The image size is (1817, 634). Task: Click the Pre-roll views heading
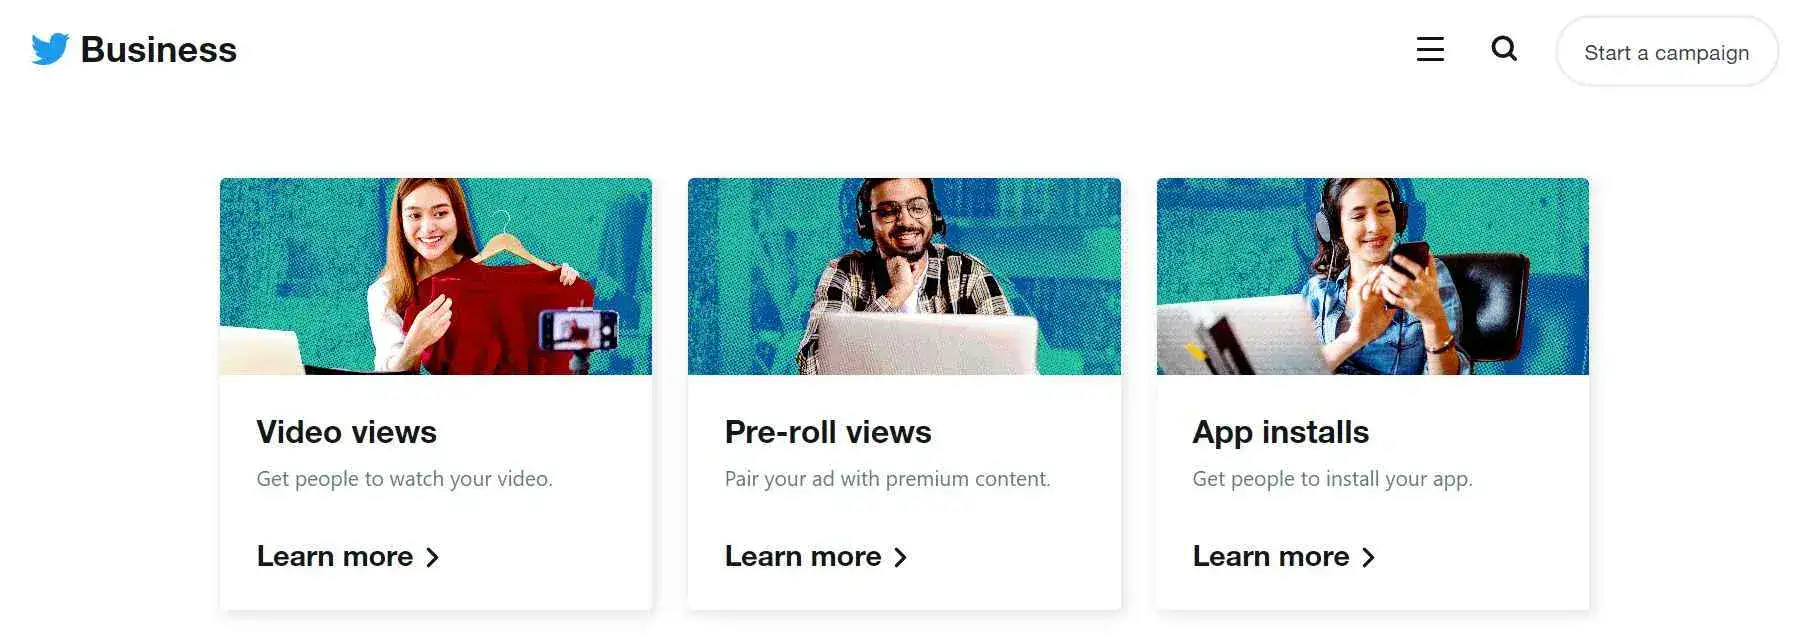pyautogui.click(x=828, y=432)
